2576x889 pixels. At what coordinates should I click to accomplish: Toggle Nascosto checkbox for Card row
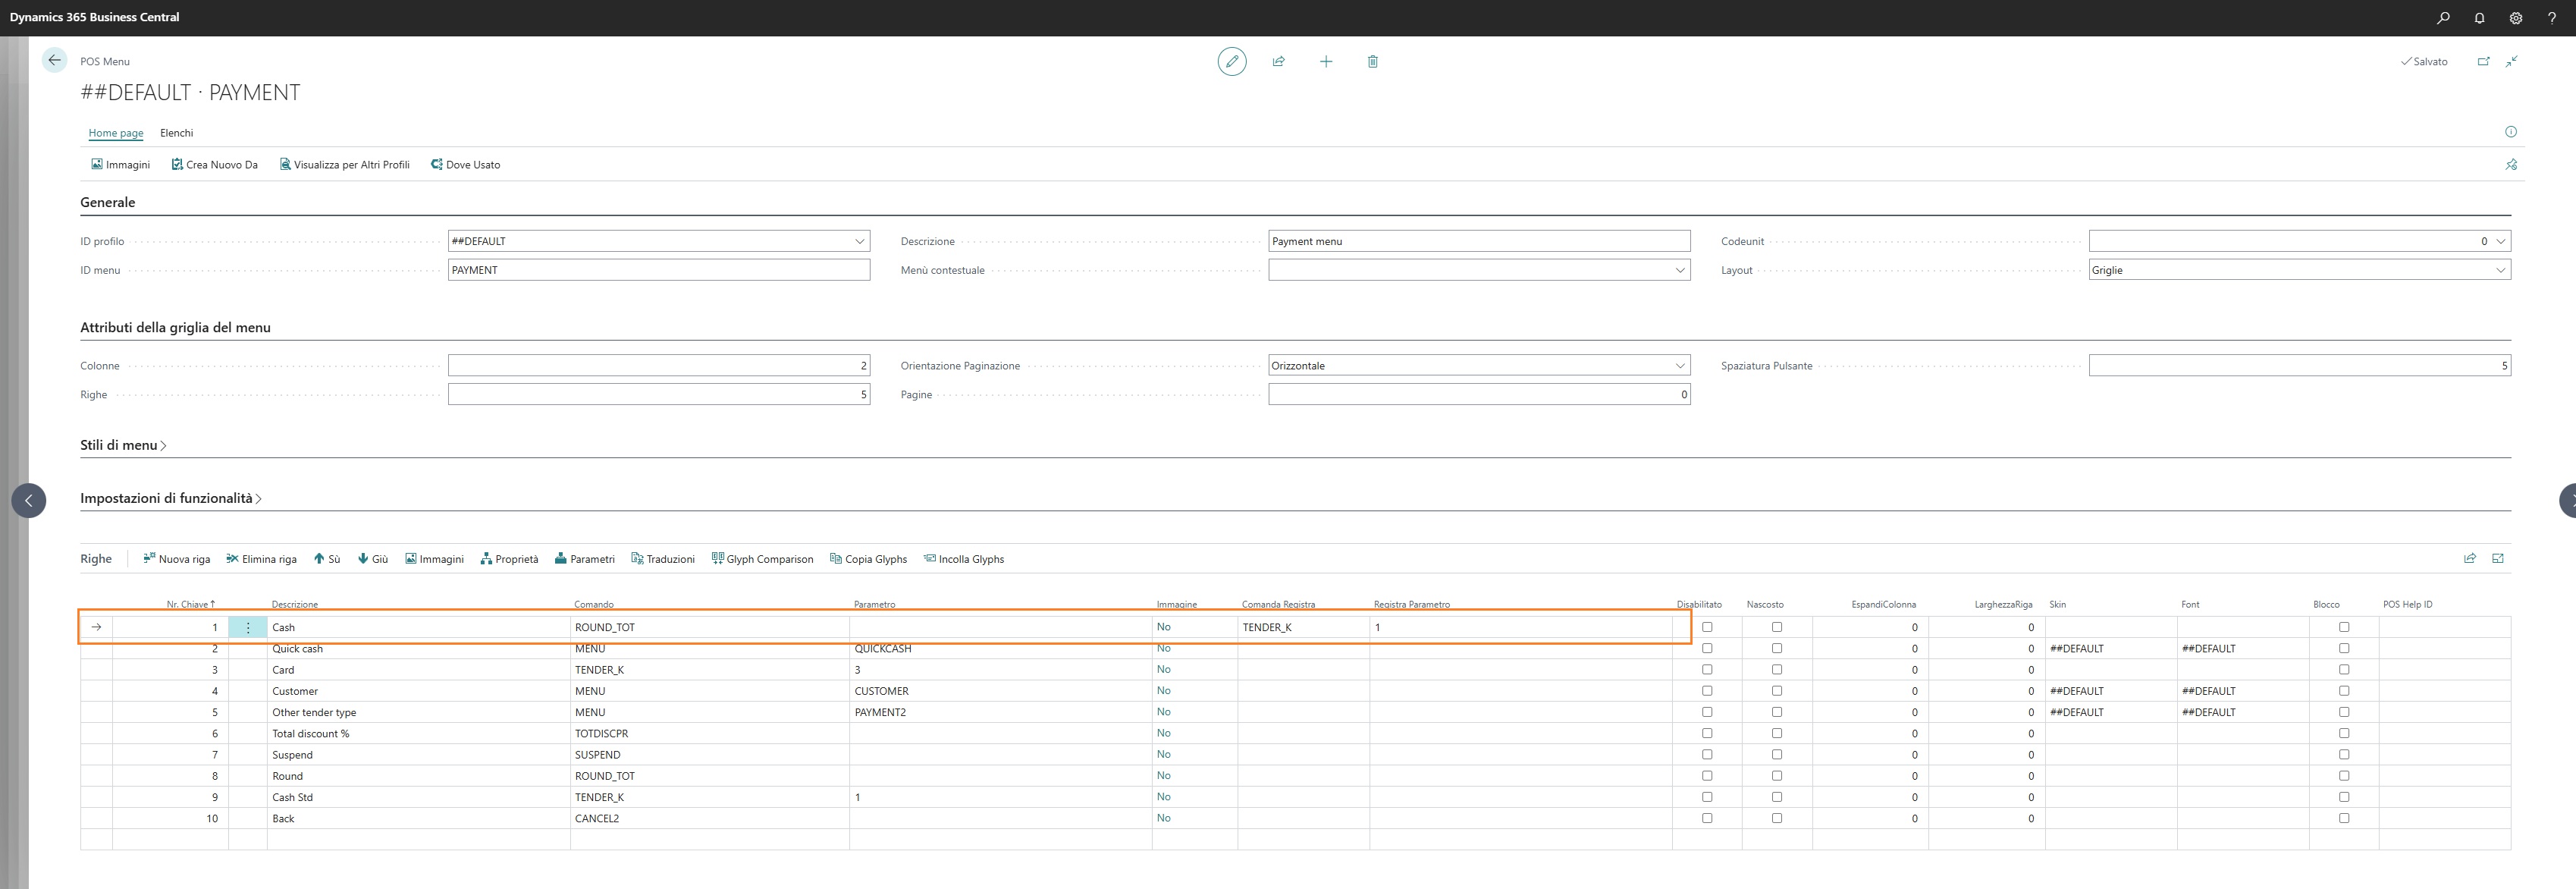point(1776,670)
